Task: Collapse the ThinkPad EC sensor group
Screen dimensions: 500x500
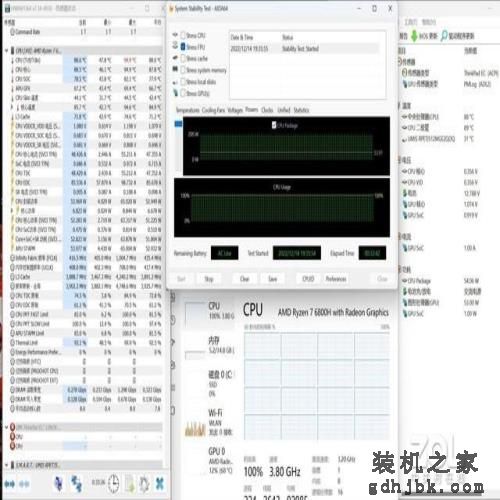Action: click(6, 427)
